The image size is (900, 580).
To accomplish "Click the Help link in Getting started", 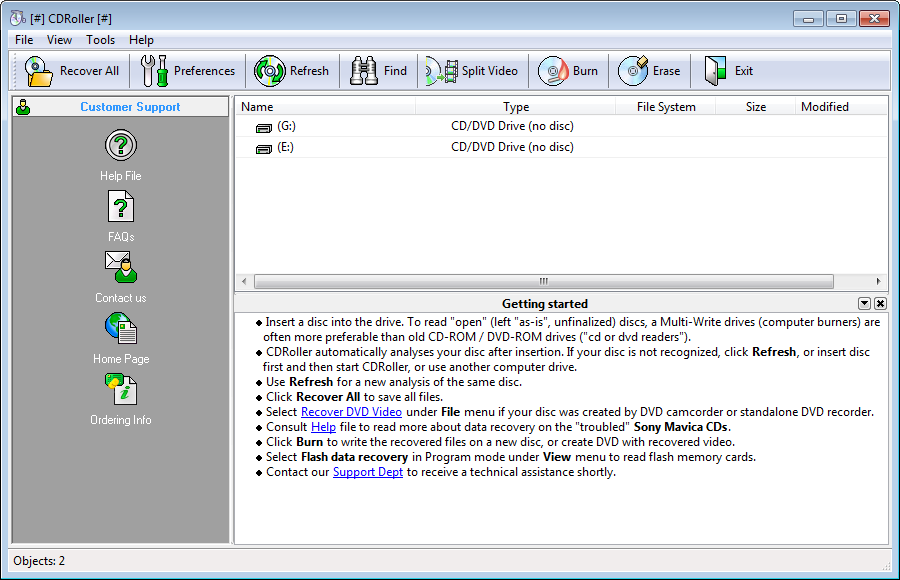I will point(323,427).
